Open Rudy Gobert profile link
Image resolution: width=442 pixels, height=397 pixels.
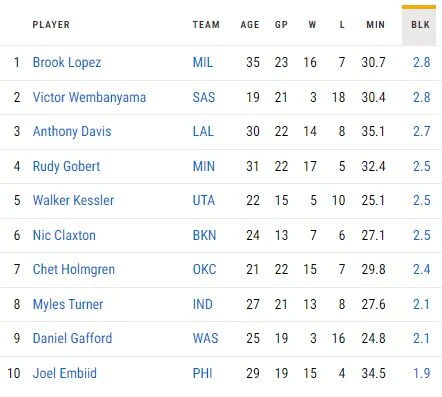pyautogui.click(x=66, y=166)
